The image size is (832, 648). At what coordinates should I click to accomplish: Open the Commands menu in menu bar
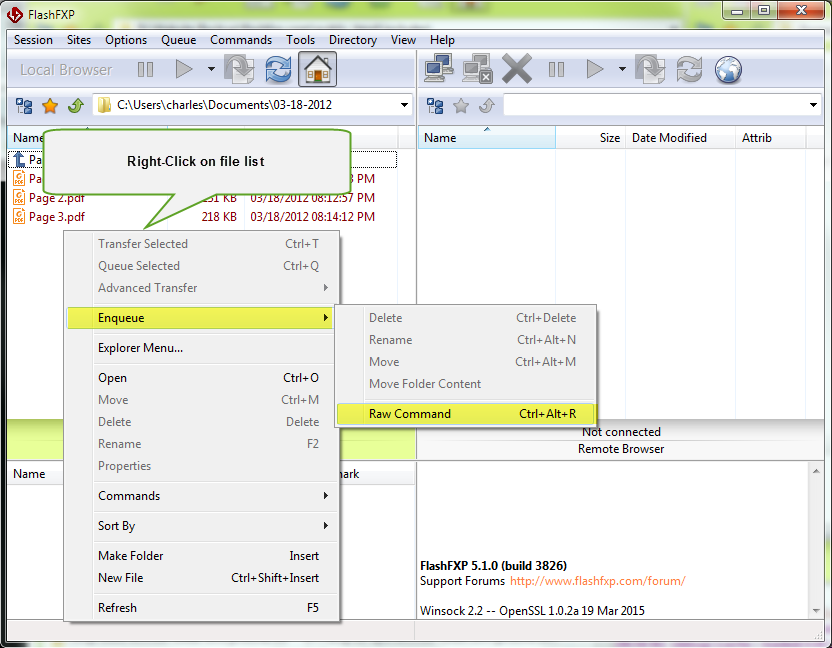(241, 40)
